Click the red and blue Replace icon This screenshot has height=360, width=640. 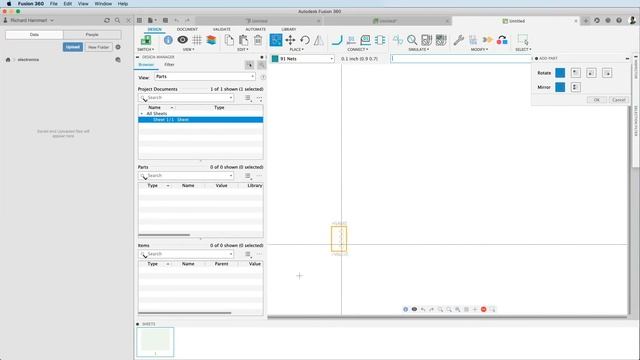pos(502,40)
